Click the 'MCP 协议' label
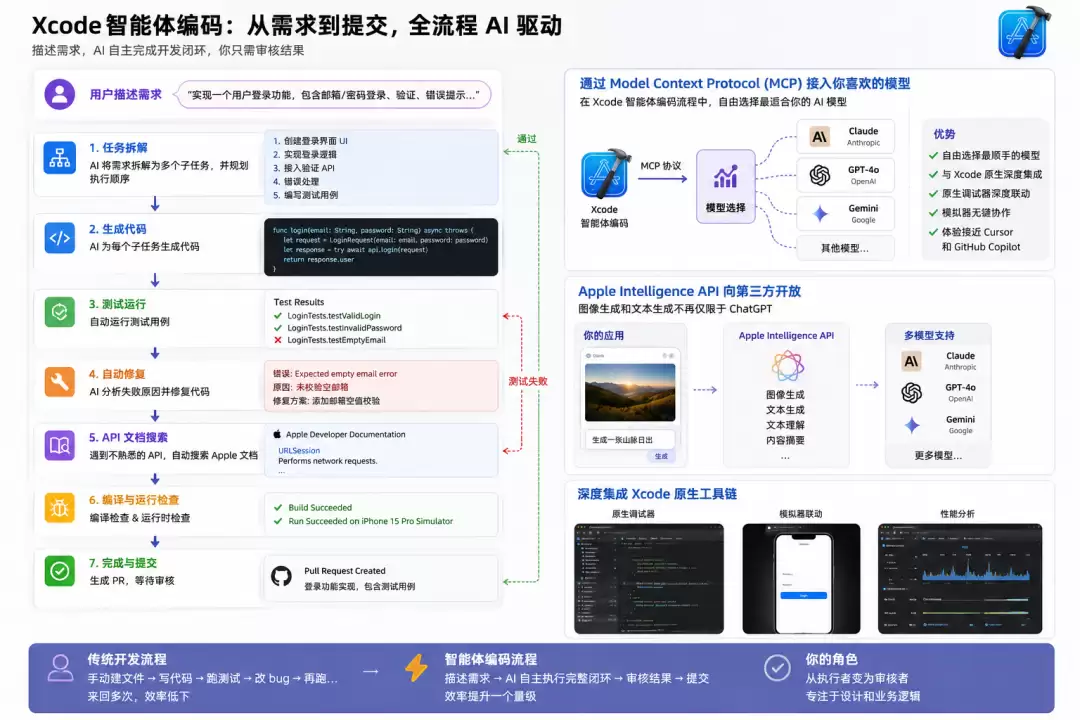The image size is (1080, 720). tap(661, 165)
